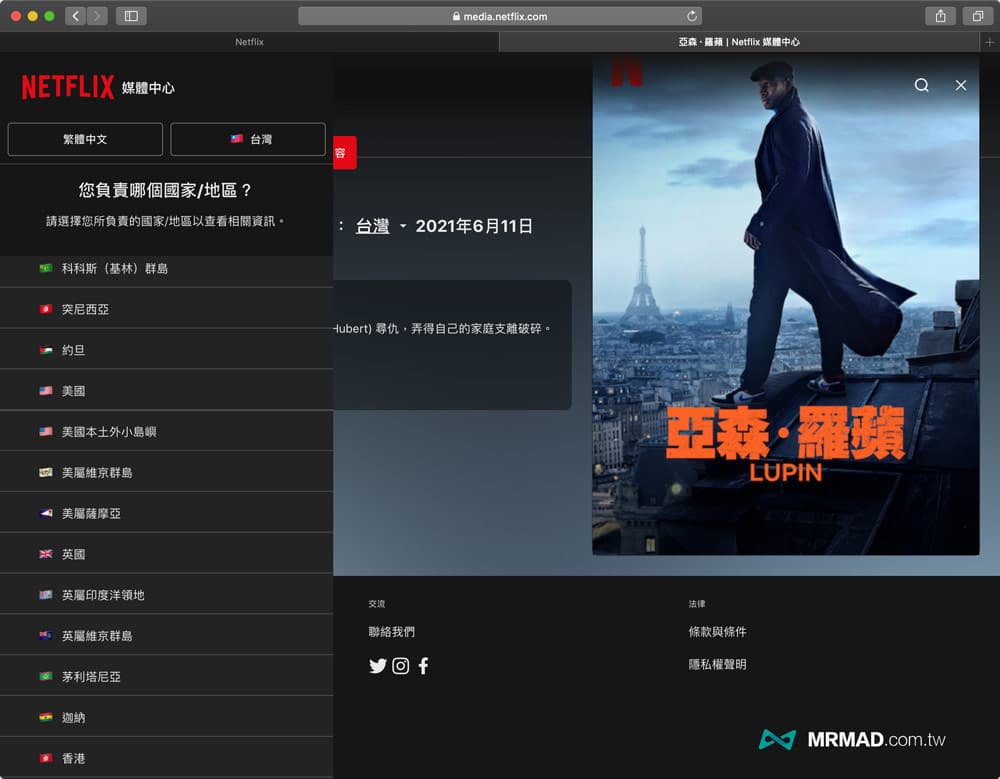This screenshot has height=779, width=1000.
Task: Open the 繁體中文 language dropdown
Action: click(85, 139)
